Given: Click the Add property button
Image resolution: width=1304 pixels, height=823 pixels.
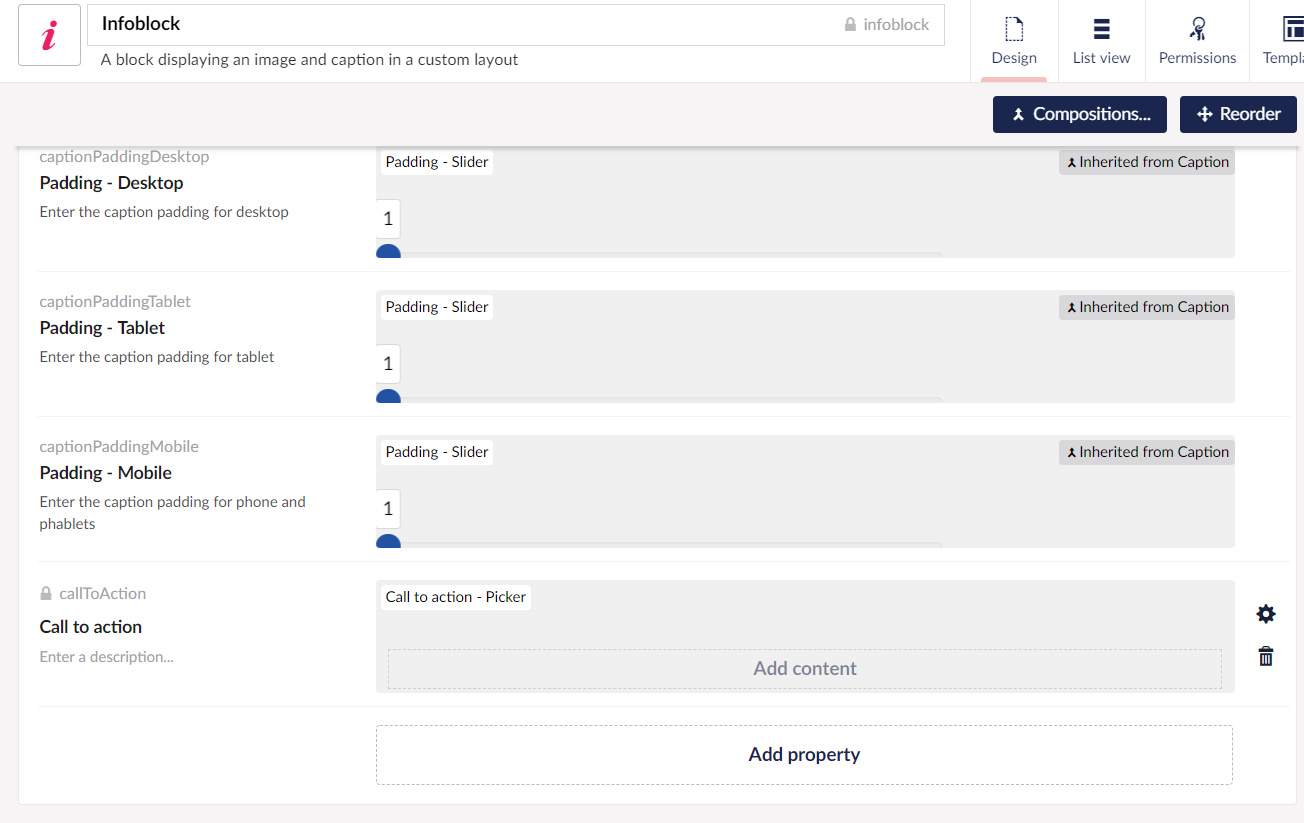Looking at the screenshot, I should tap(804, 754).
